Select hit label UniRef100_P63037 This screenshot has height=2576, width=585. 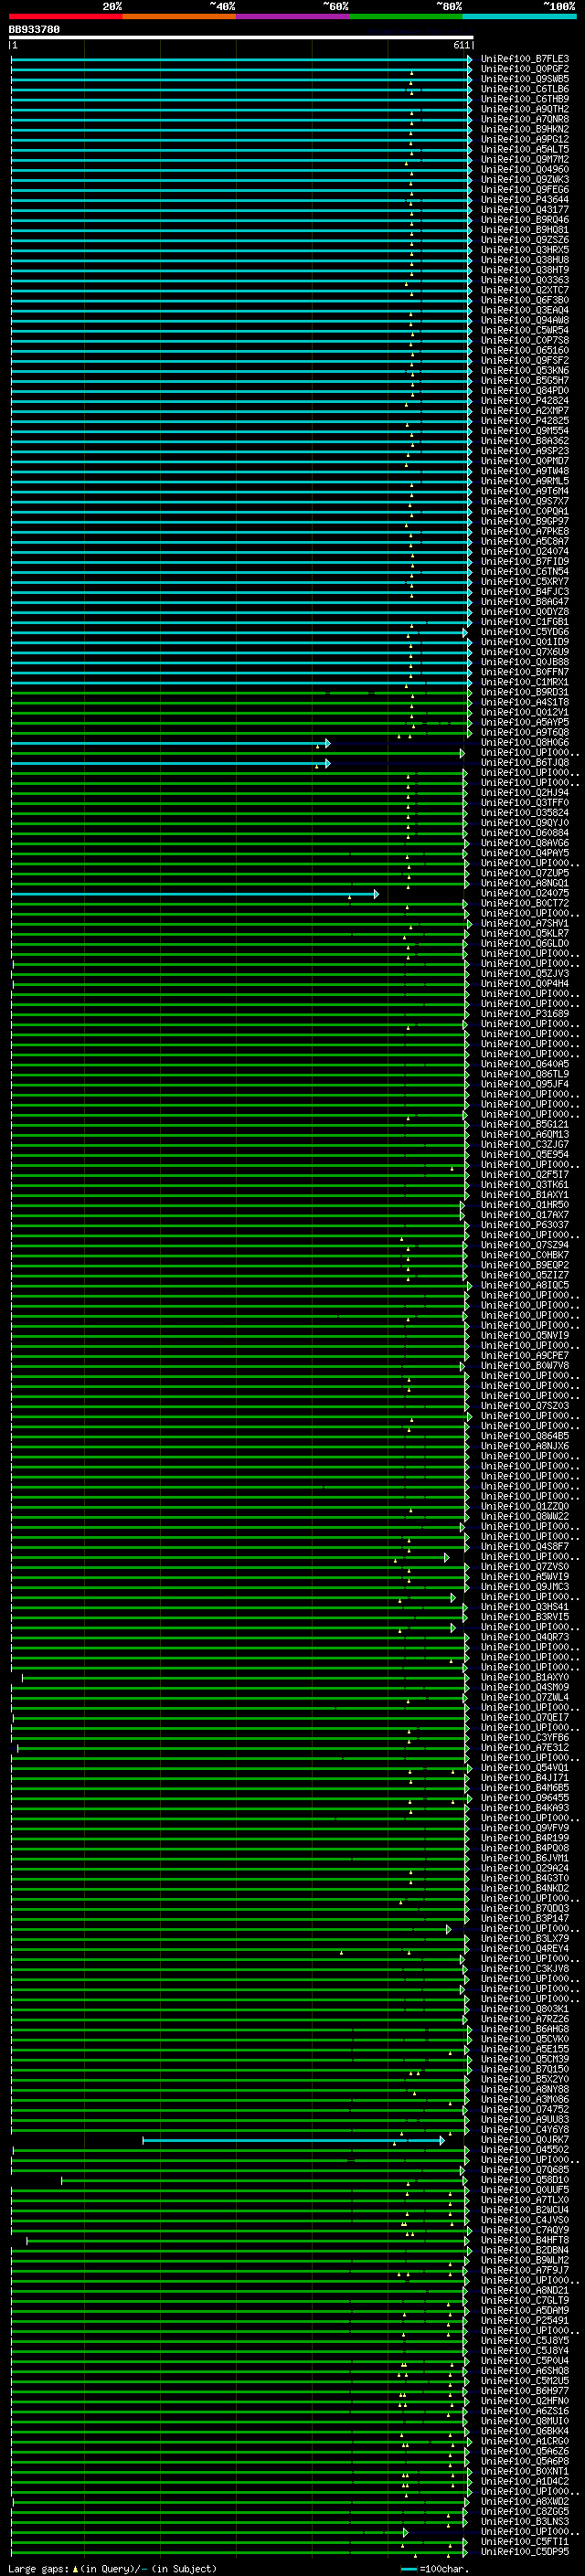[525, 1225]
